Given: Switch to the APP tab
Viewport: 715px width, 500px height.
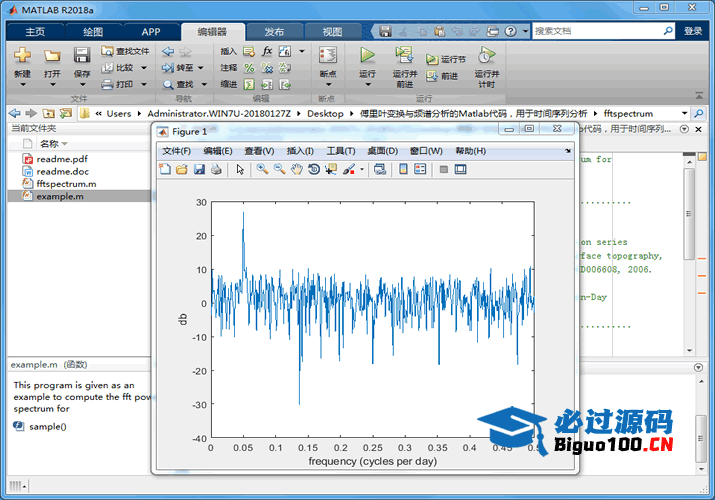Looking at the screenshot, I should [150, 32].
